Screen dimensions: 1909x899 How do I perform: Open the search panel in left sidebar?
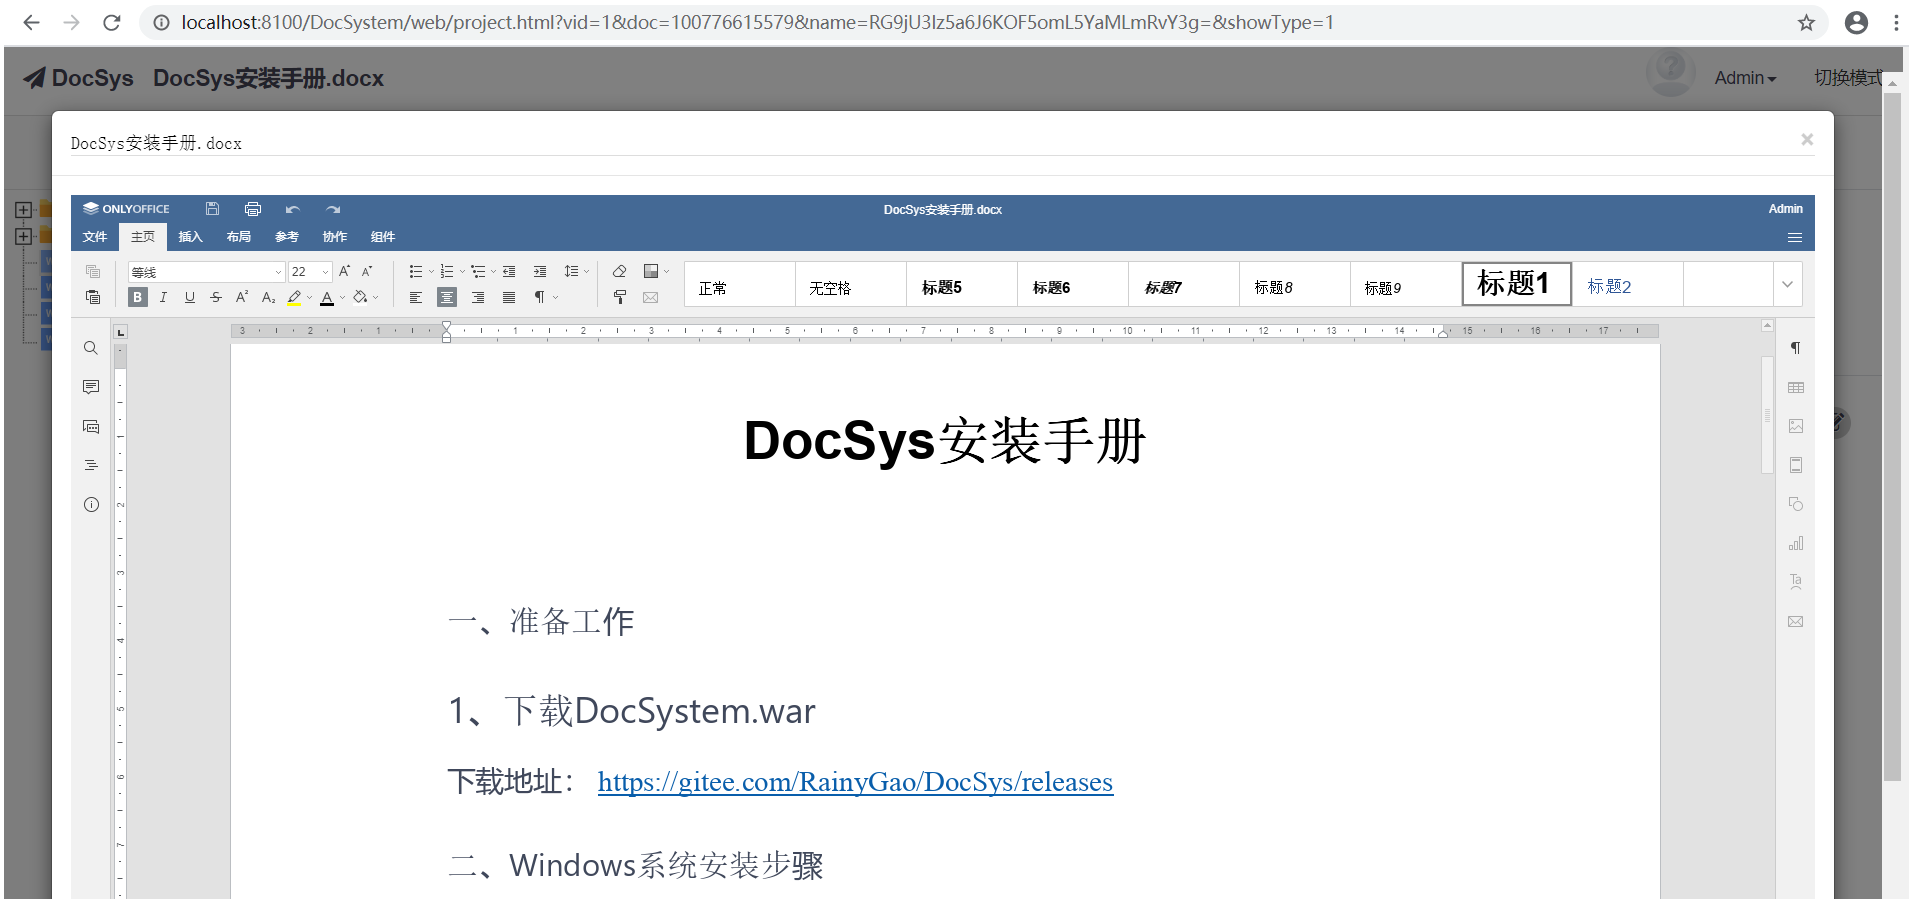point(91,348)
